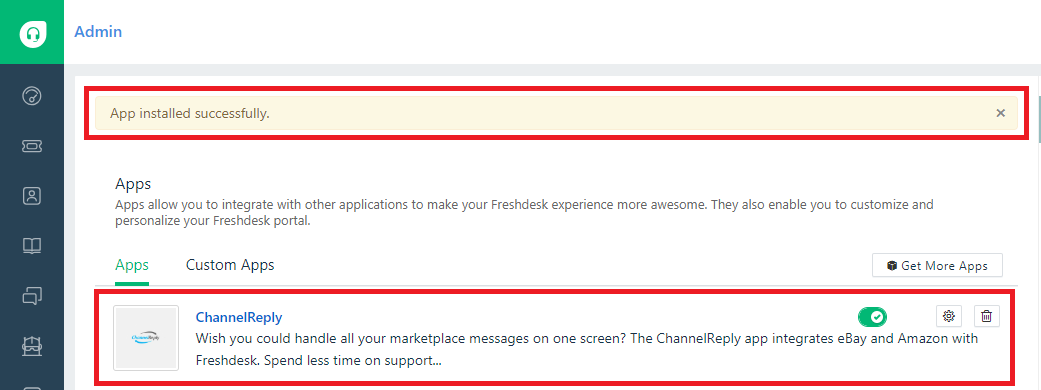This screenshot has width=1041, height=390.
Task: Click the sidebar icon below chat bubbles
Action: pos(32,345)
